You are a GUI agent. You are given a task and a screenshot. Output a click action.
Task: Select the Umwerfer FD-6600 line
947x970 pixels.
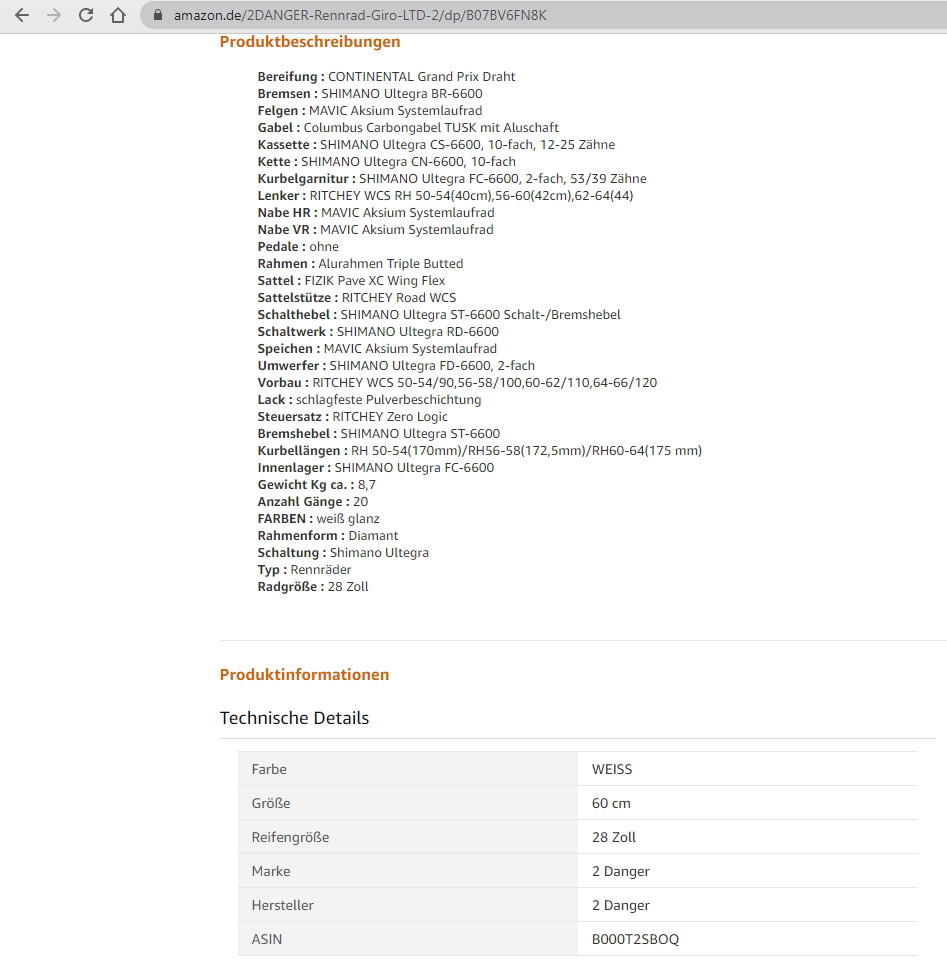(x=396, y=366)
